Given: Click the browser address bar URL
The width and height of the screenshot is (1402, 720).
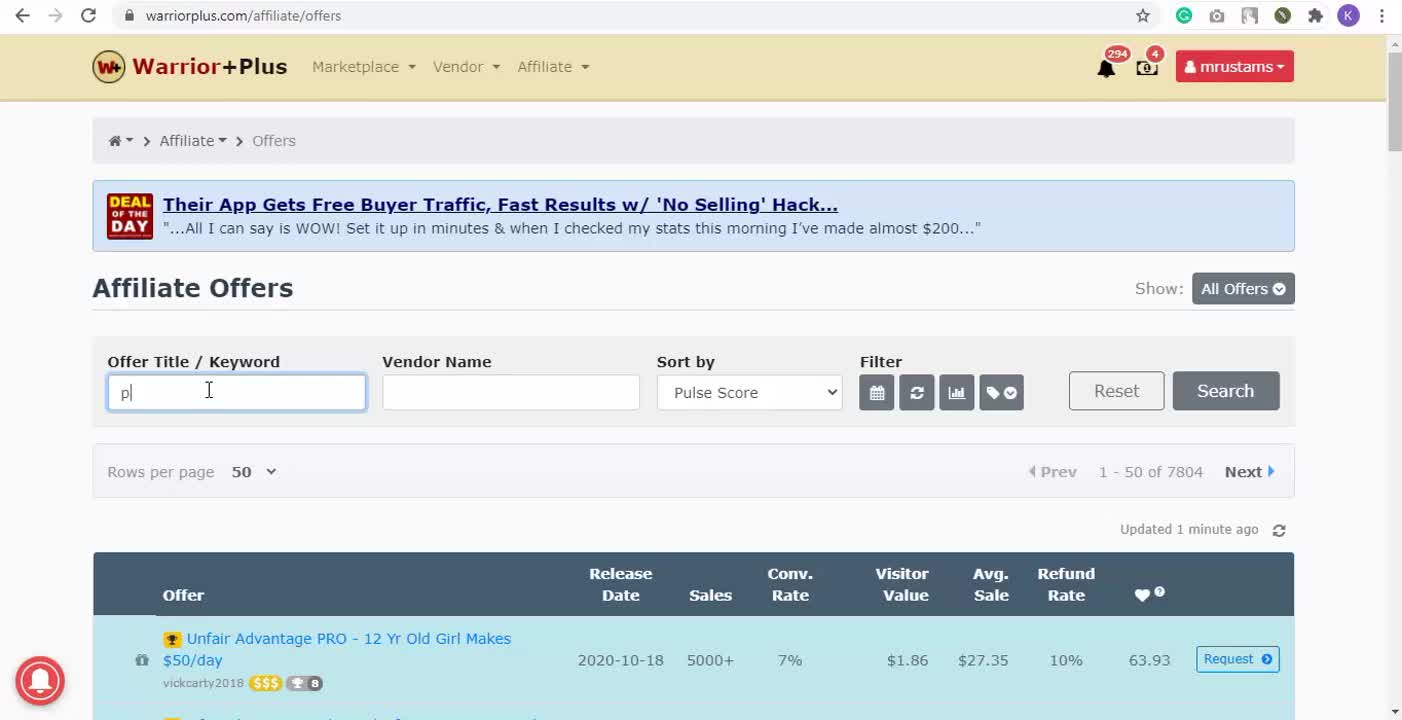Looking at the screenshot, I should [x=243, y=16].
